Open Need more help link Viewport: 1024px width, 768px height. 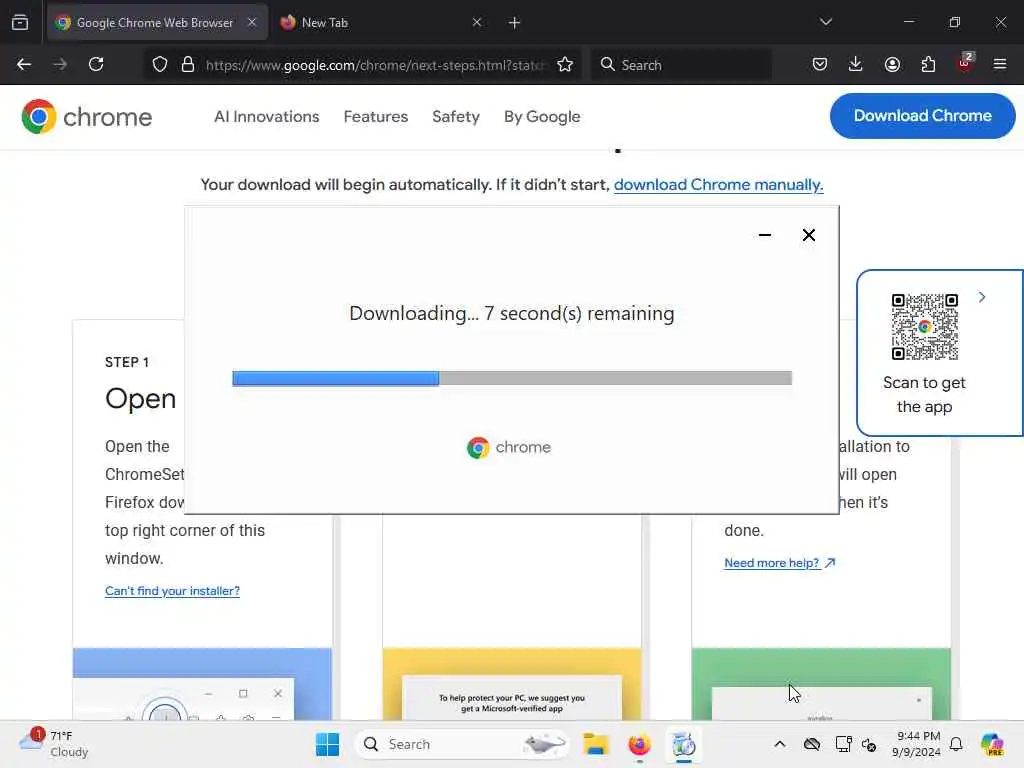780,563
